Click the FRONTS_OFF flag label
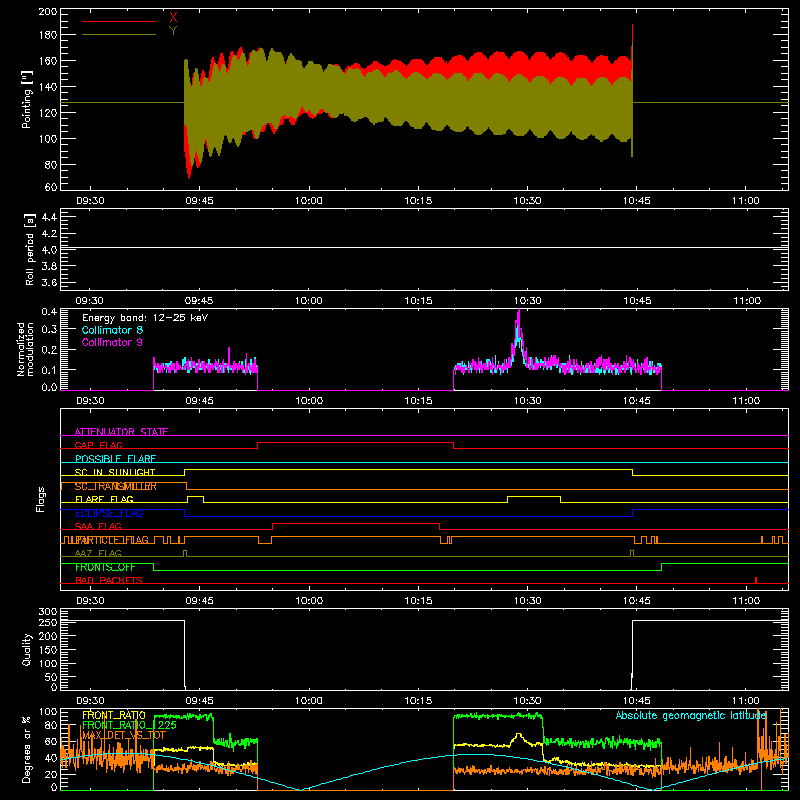Screen dimensions: 800x800 tap(105, 567)
